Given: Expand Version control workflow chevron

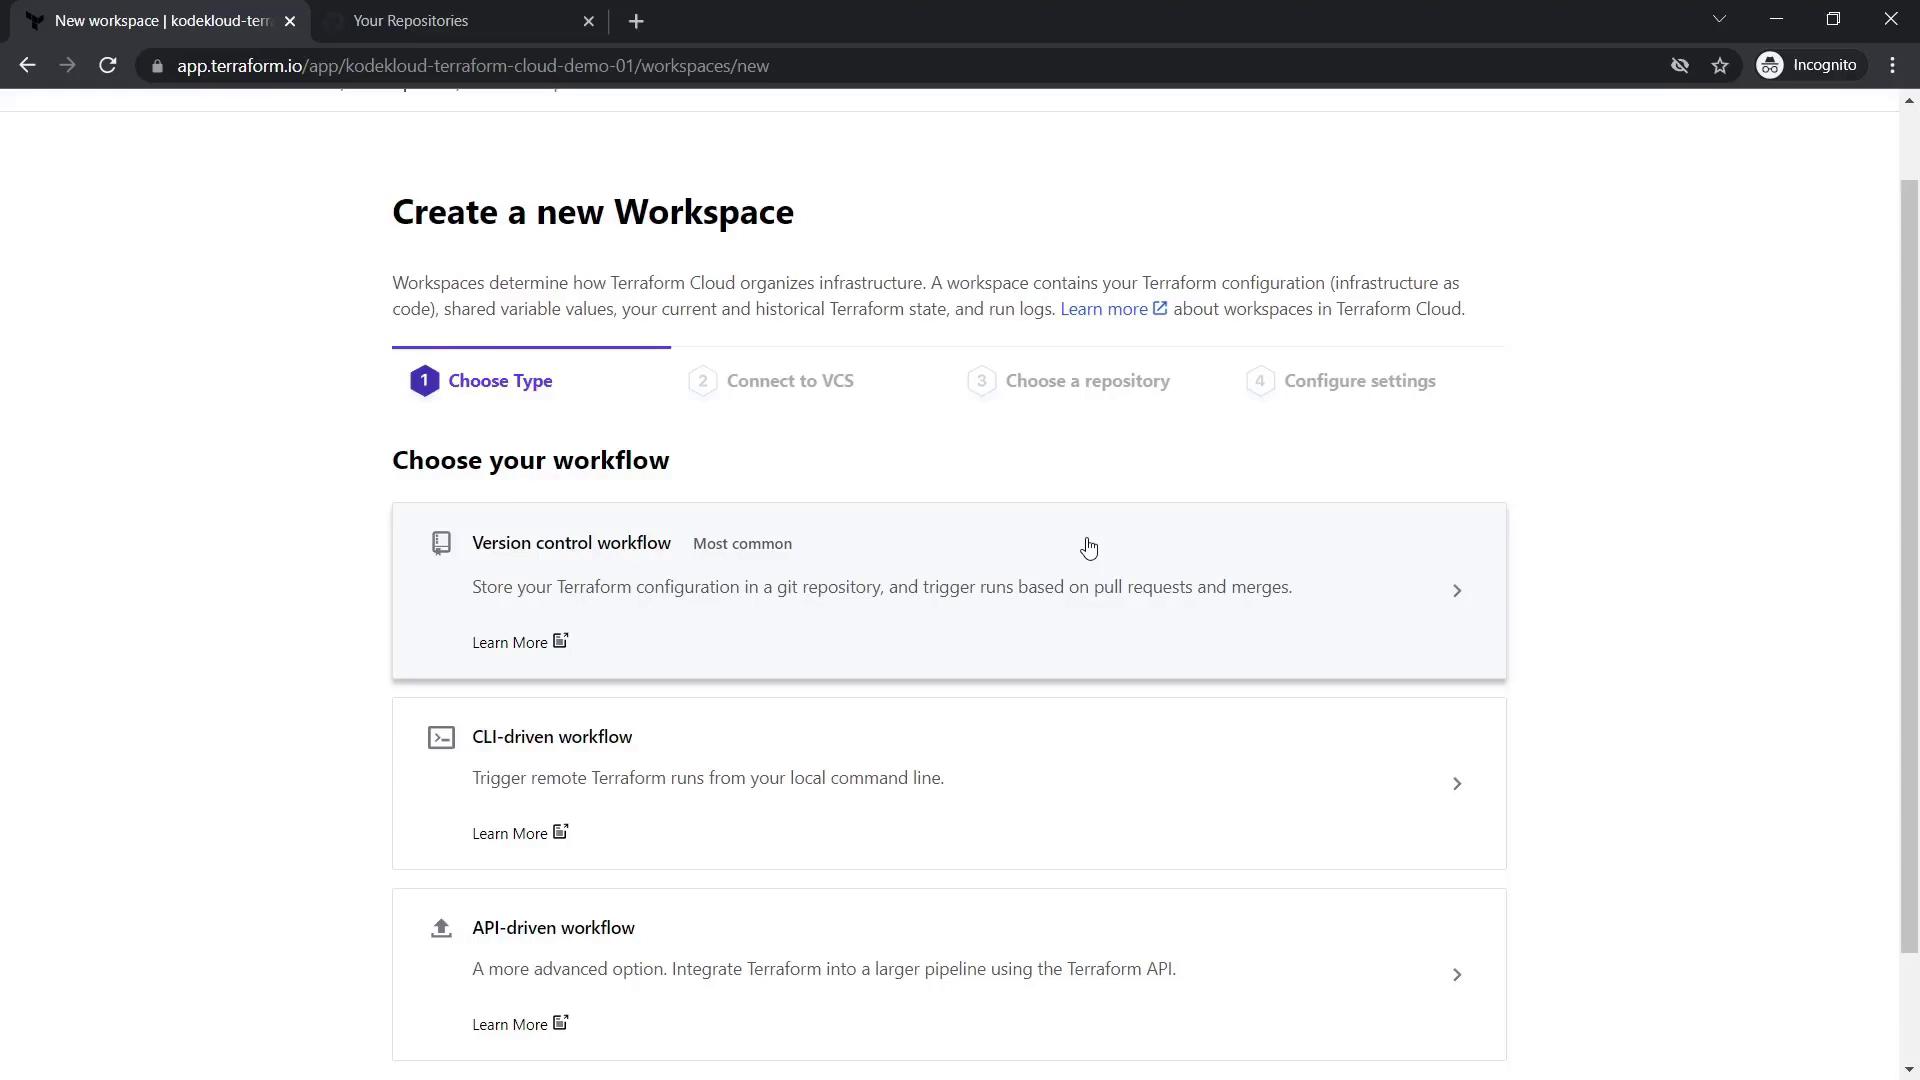Looking at the screenshot, I should coord(1457,591).
